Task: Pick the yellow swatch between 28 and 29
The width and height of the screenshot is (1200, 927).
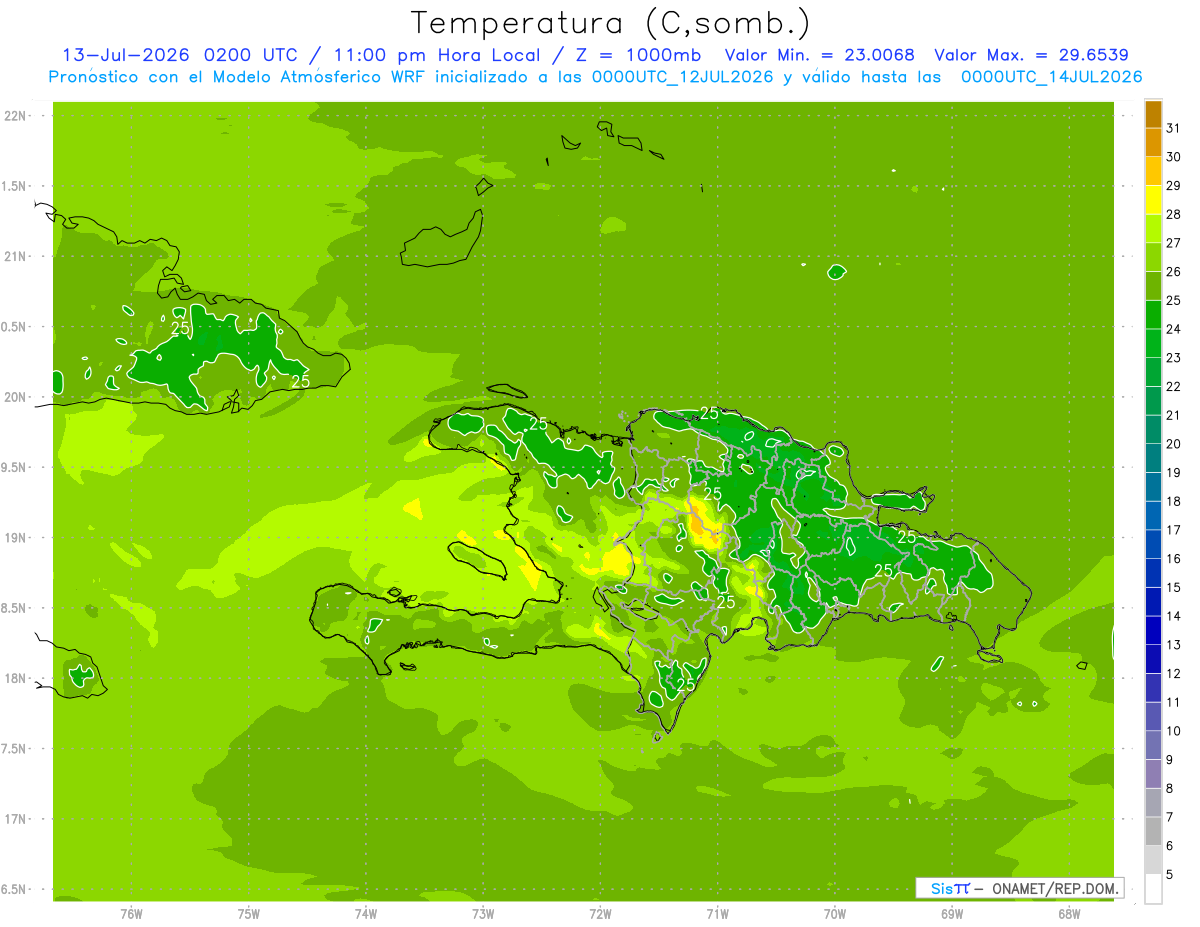Action: click(x=1153, y=200)
